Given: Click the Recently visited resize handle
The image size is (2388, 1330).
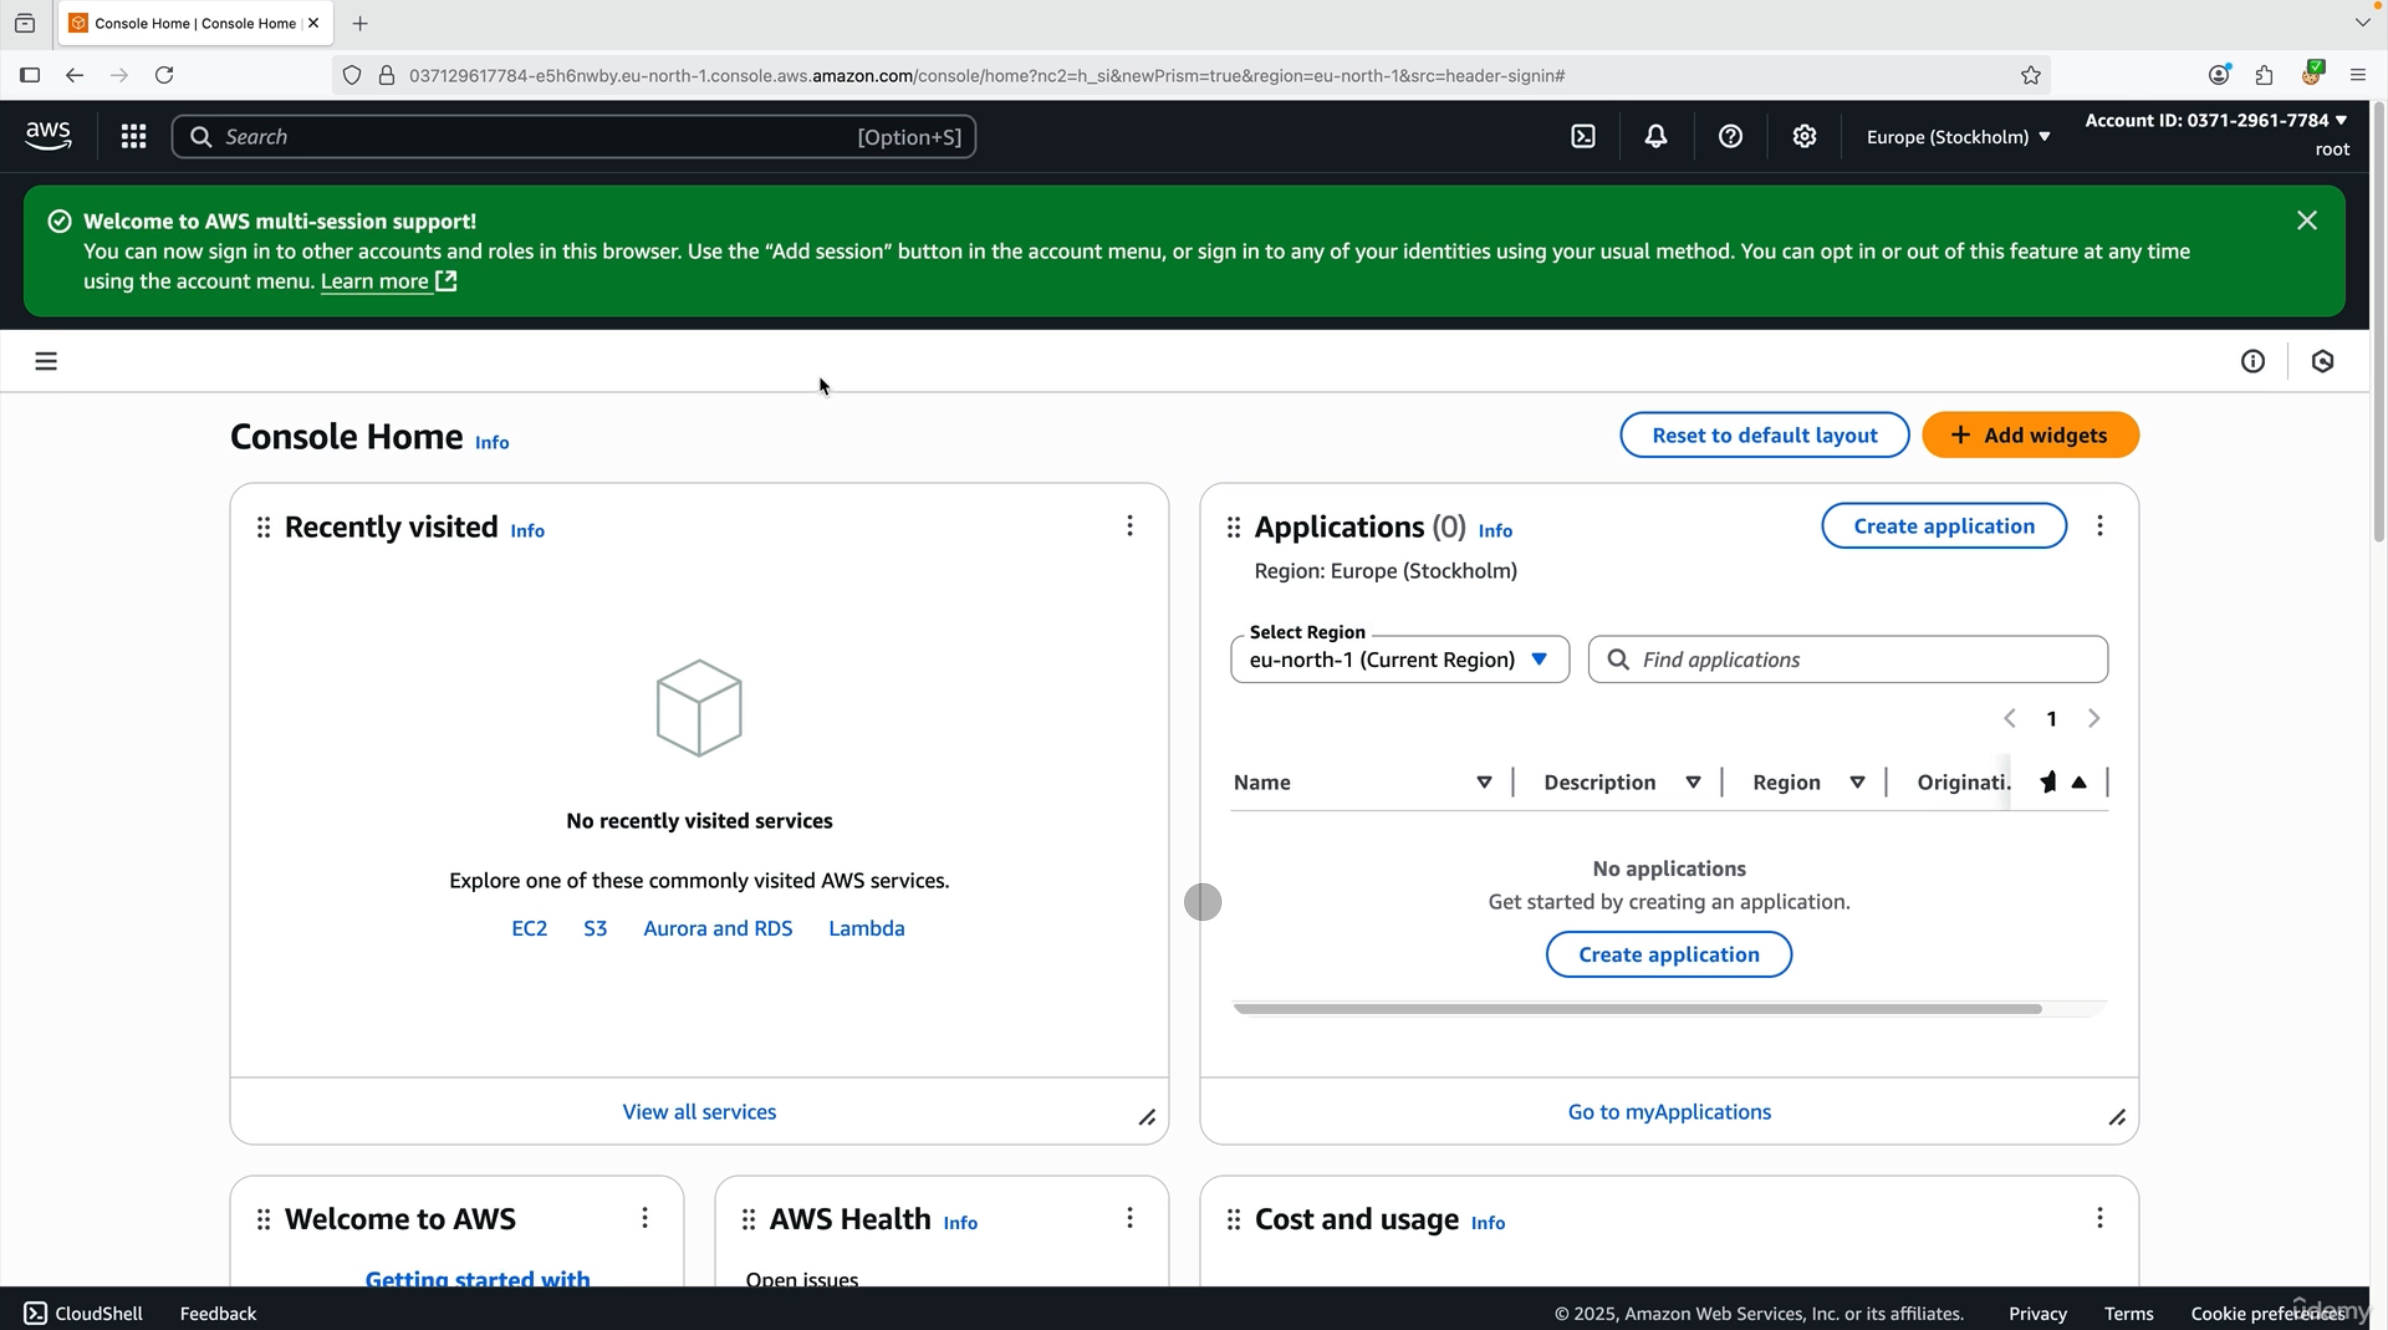Looking at the screenshot, I should (x=1147, y=1117).
